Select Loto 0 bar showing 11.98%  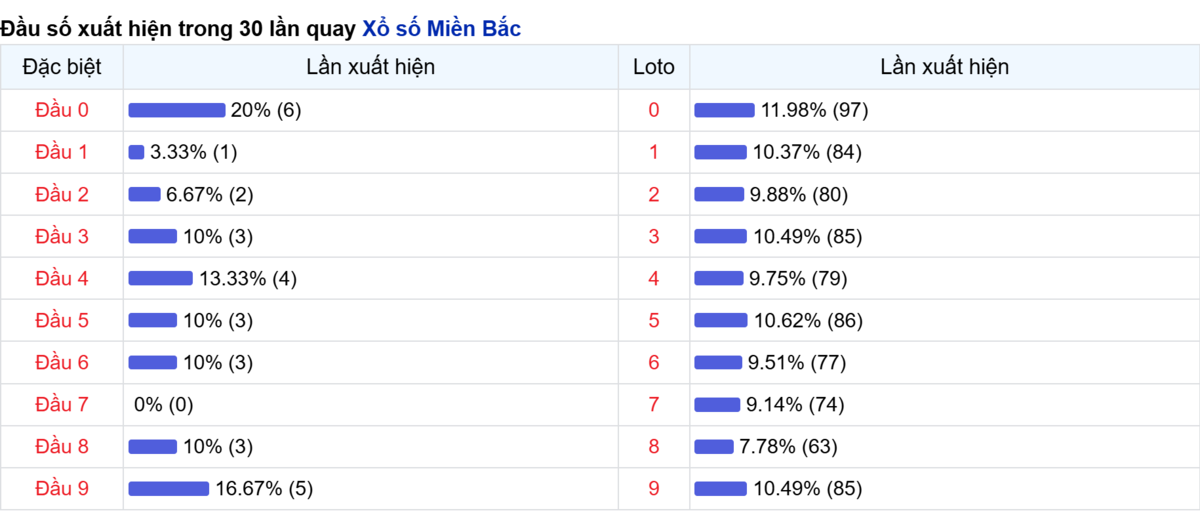(724, 110)
